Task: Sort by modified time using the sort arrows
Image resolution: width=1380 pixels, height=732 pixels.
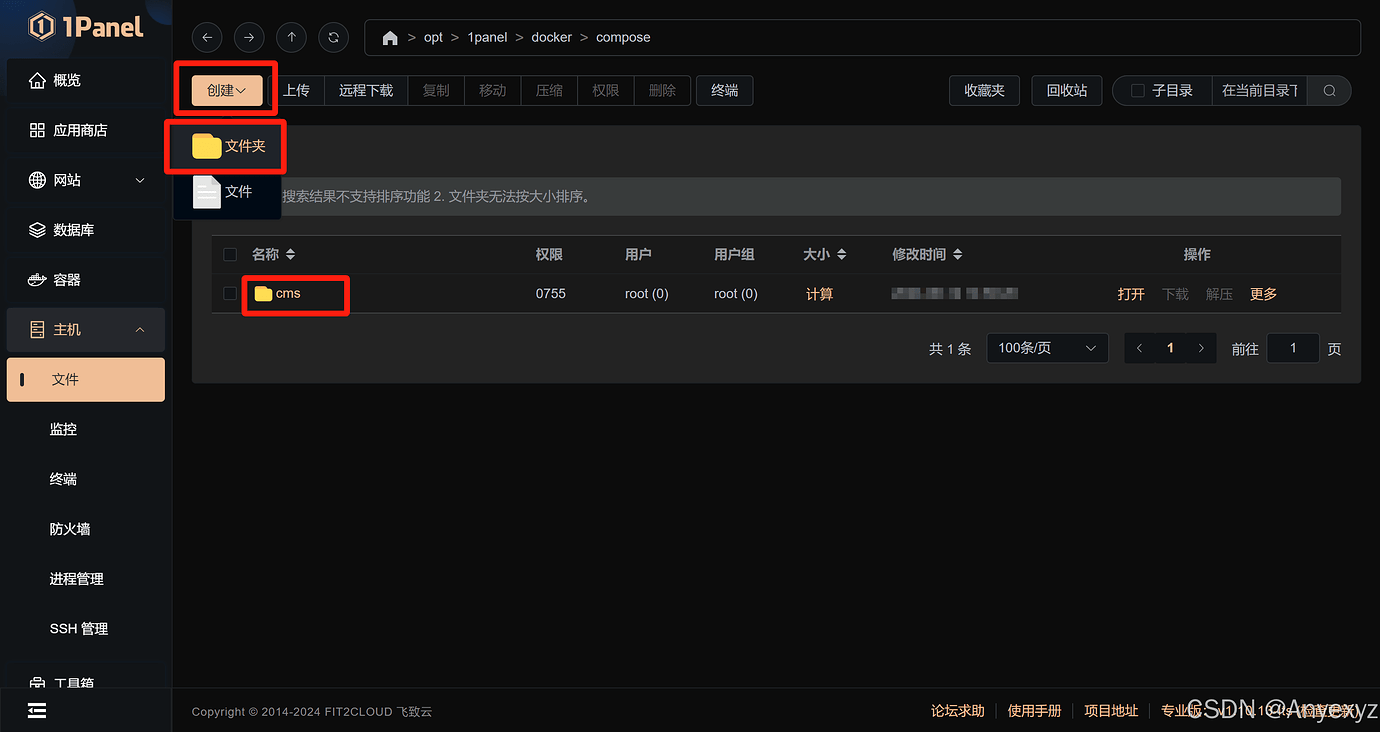Action: pos(957,255)
